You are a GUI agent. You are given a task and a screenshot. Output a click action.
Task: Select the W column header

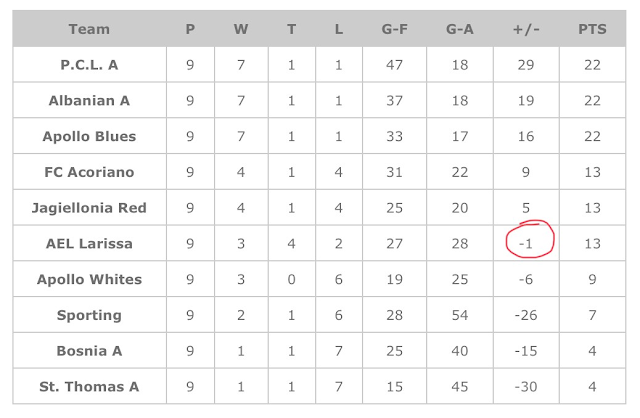pos(241,29)
